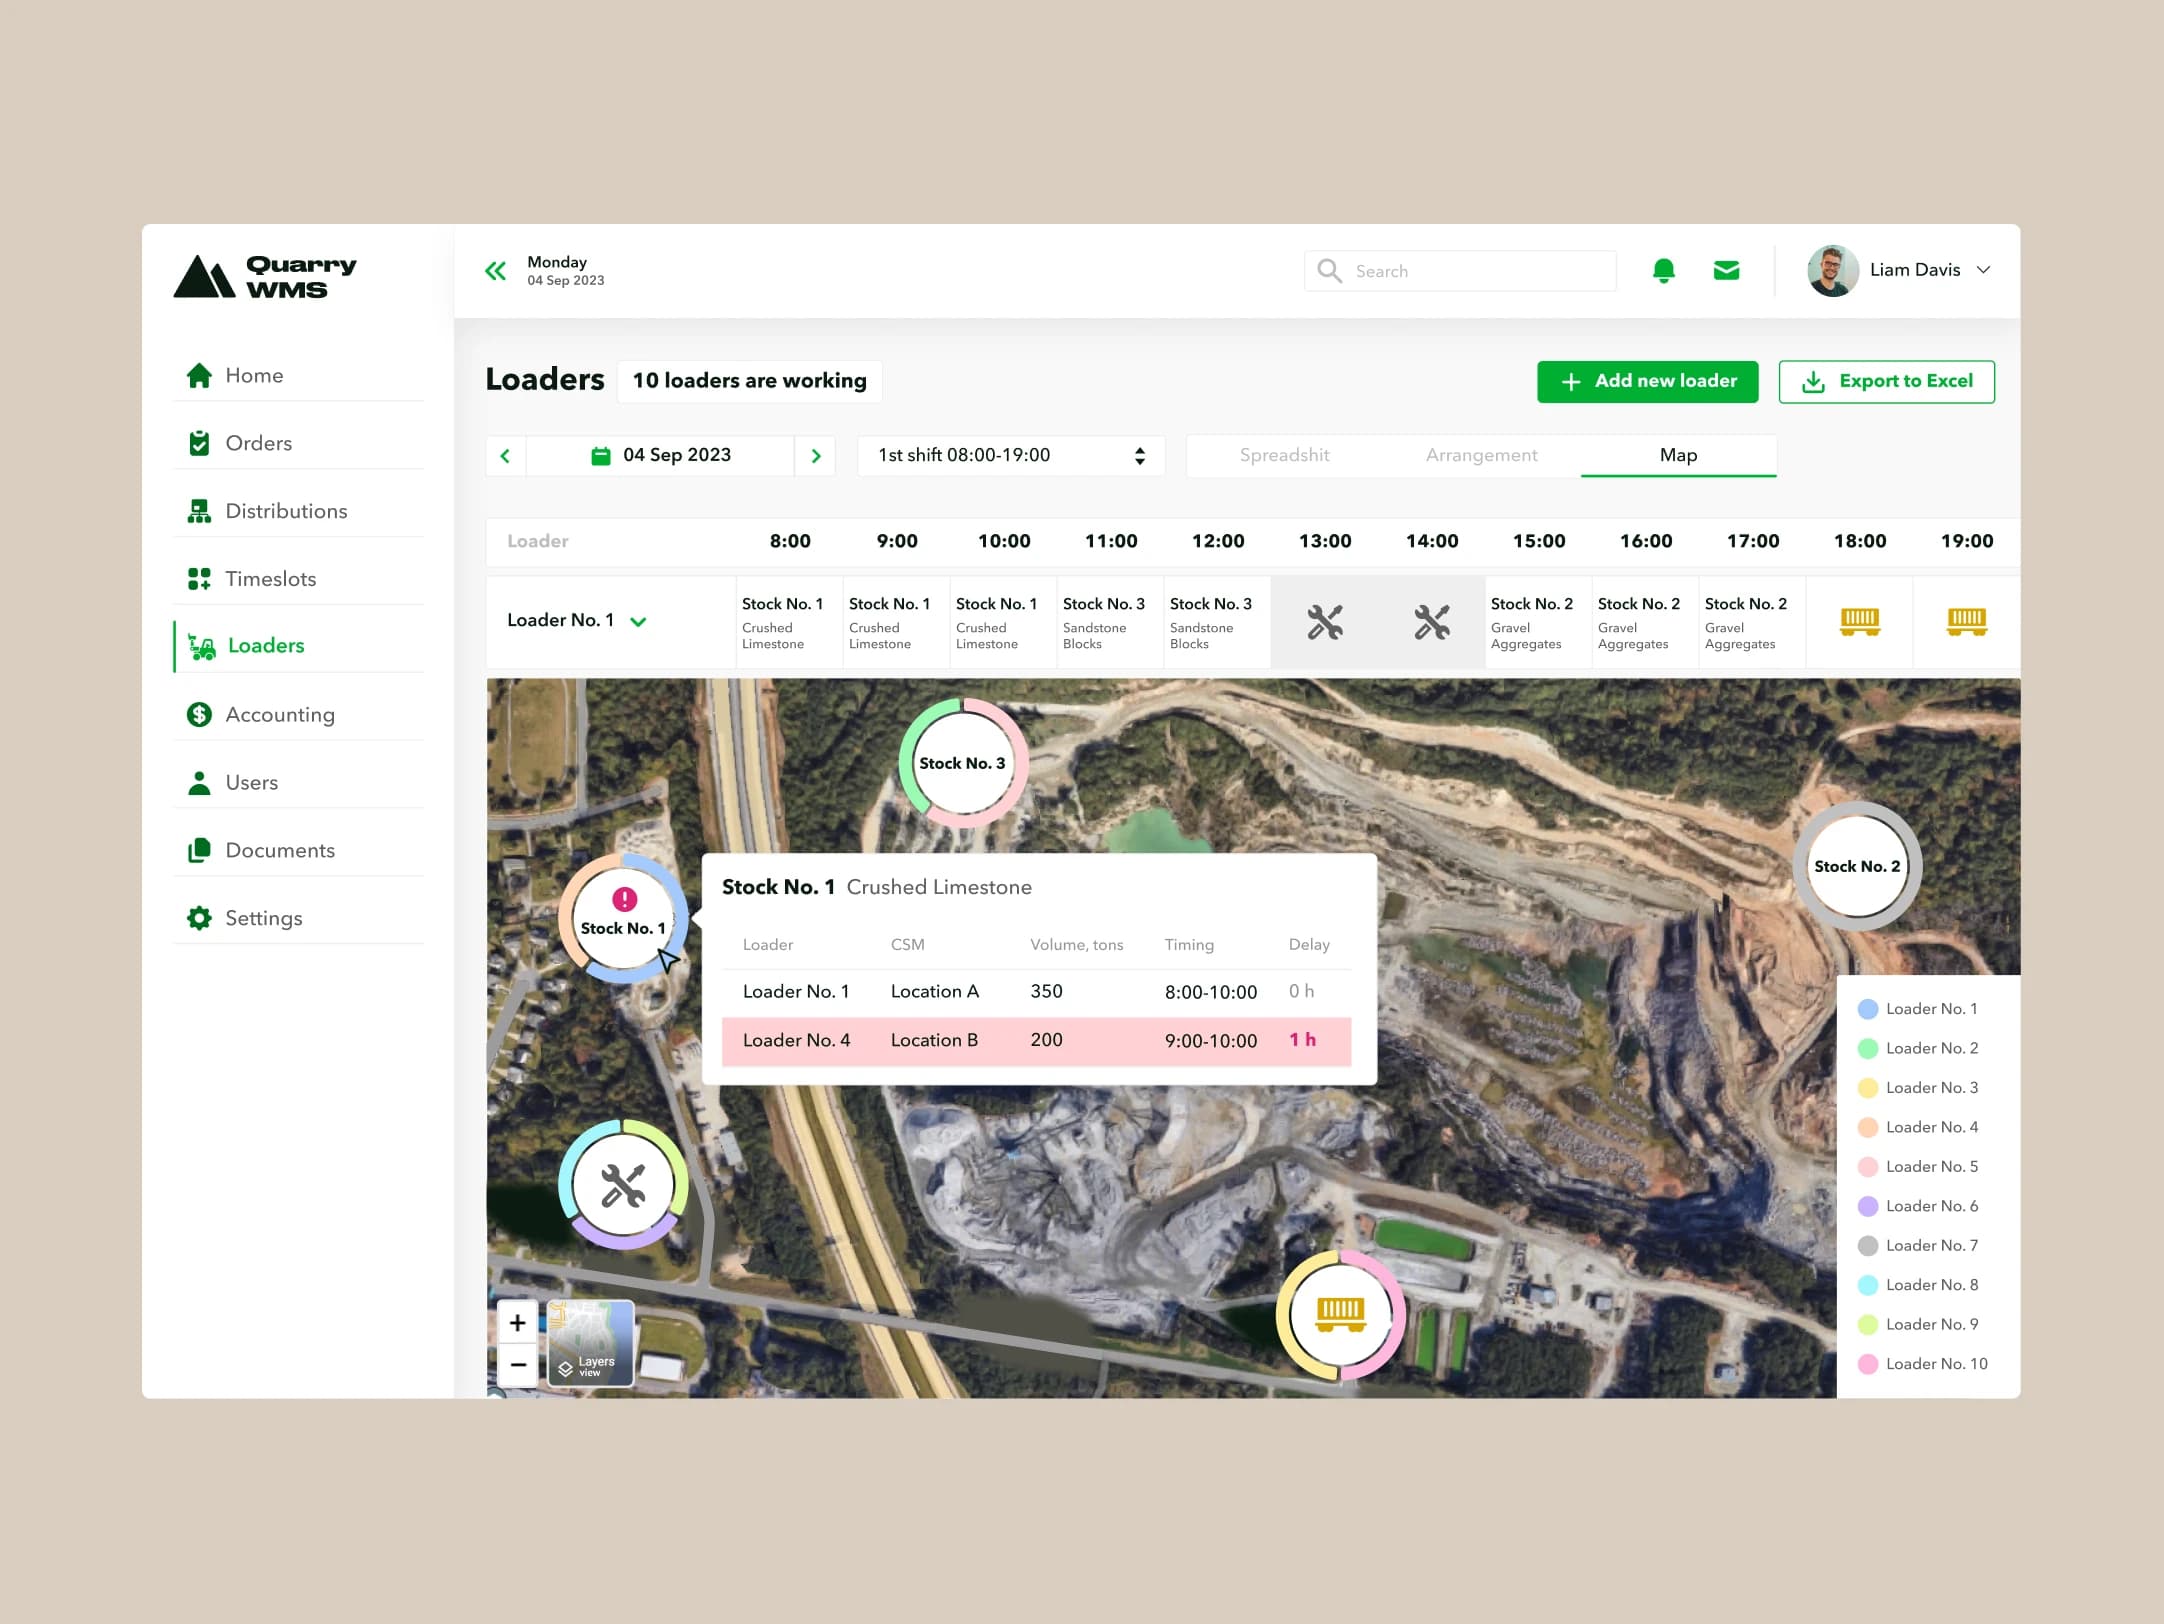
Task: Click the Timeslots grid icon
Action: [199, 578]
